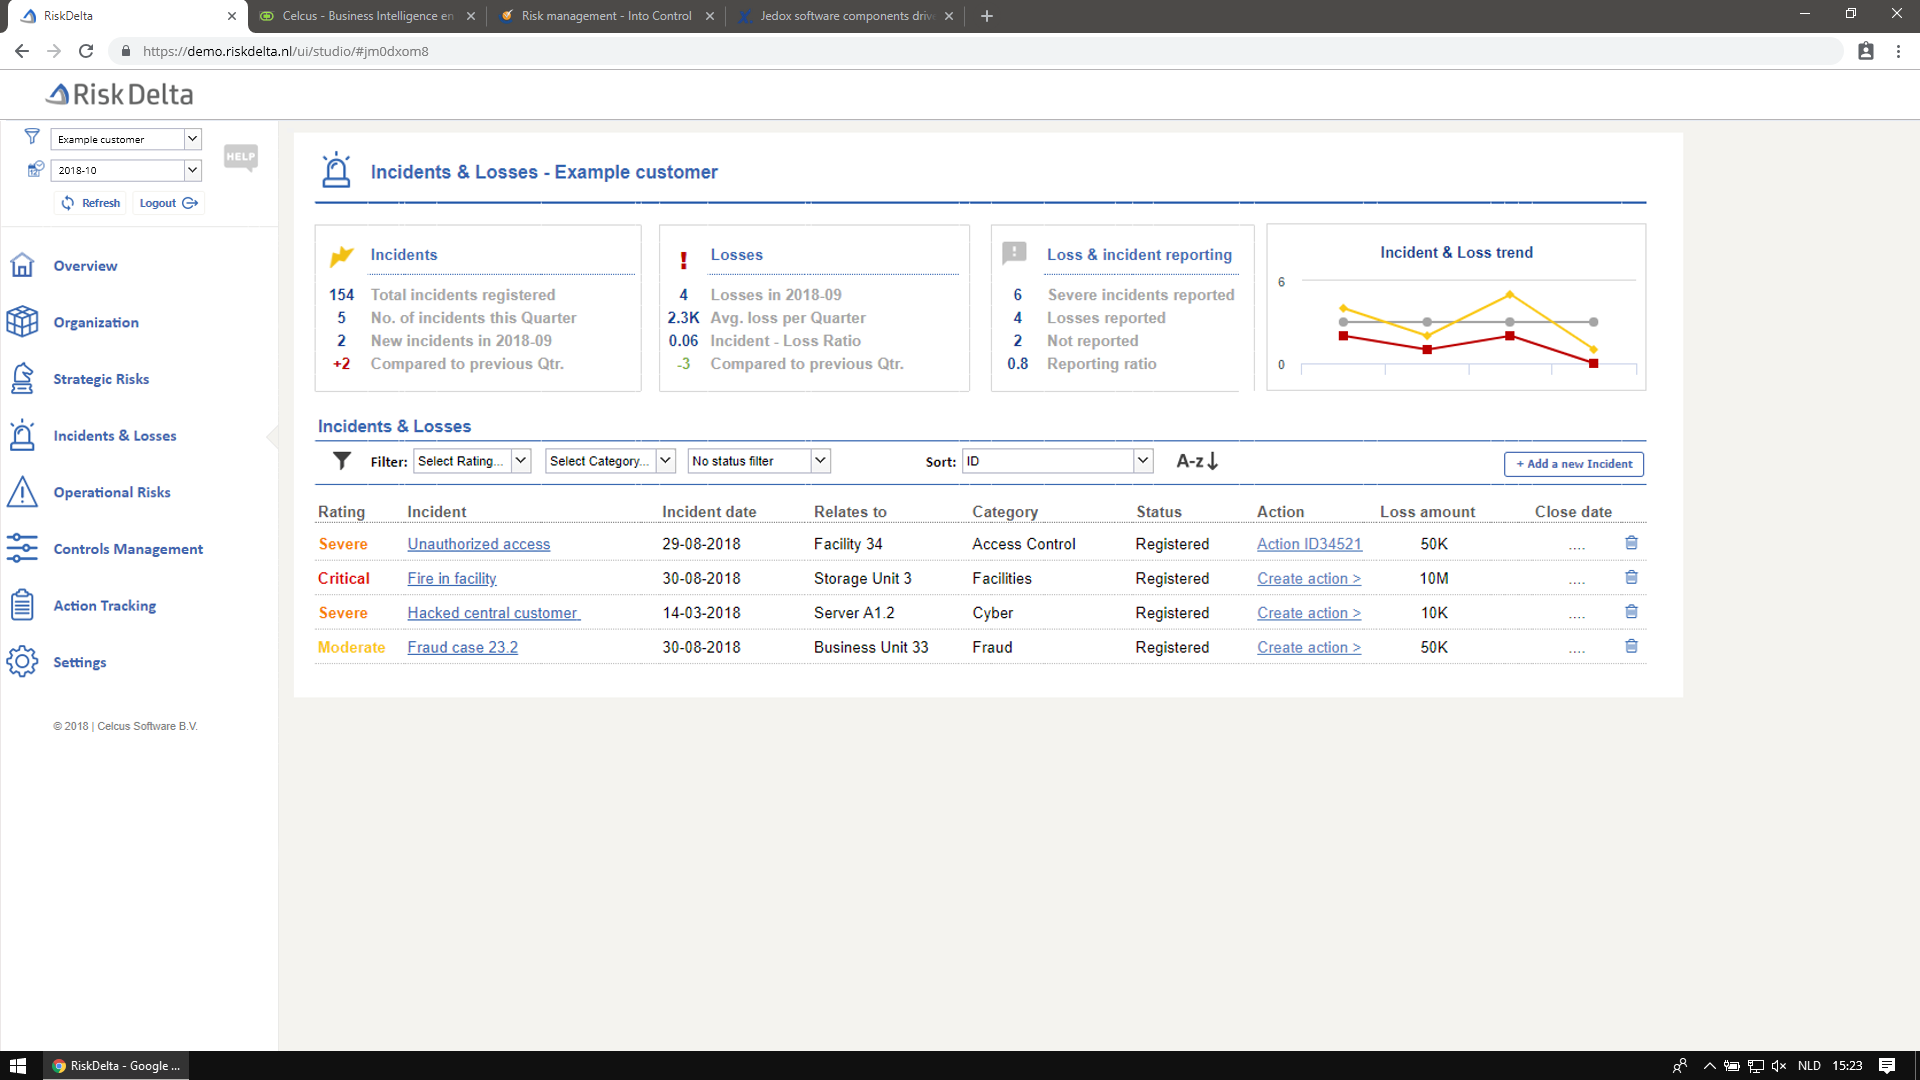Image resolution: width=1920 pixels, height=1080 pixels.
Task: Click the Incidents & Losses header siren icon
Action: click(x=337, y=170)
